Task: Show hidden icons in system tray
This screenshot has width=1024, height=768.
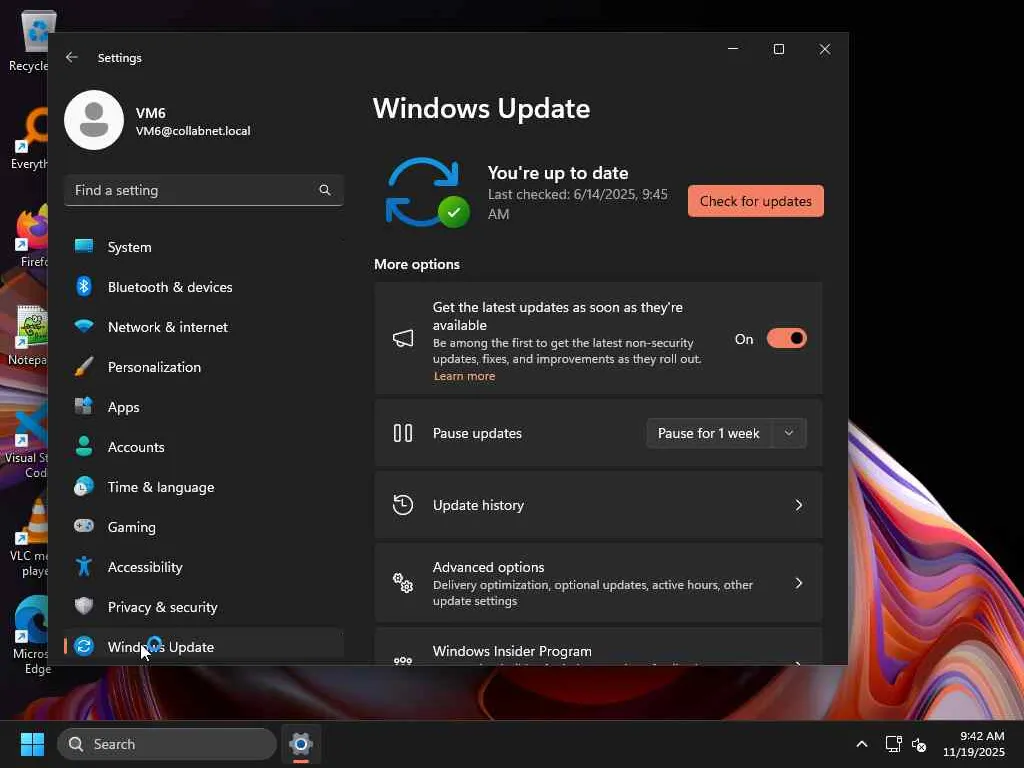Action: click(862, 744)
